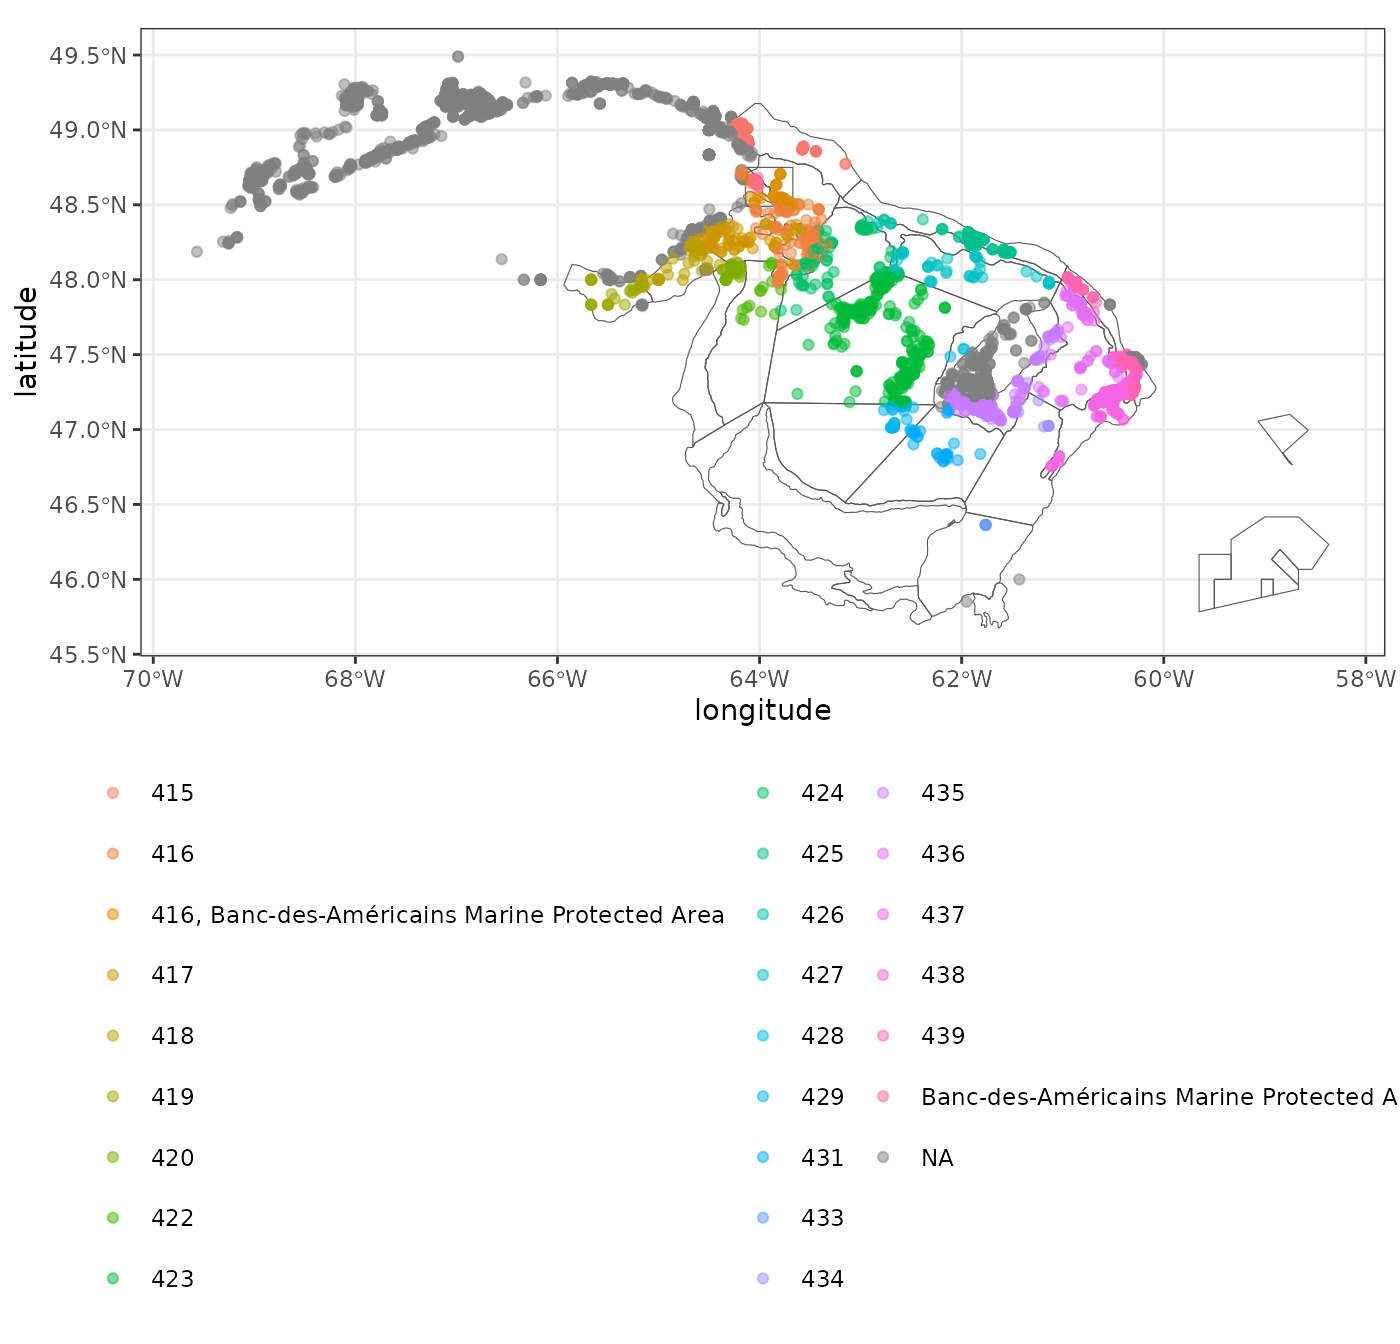Viewport: 1400px width, 1344px height.
Task: Select the legend label reading 434
Action: click(822, 1279)
